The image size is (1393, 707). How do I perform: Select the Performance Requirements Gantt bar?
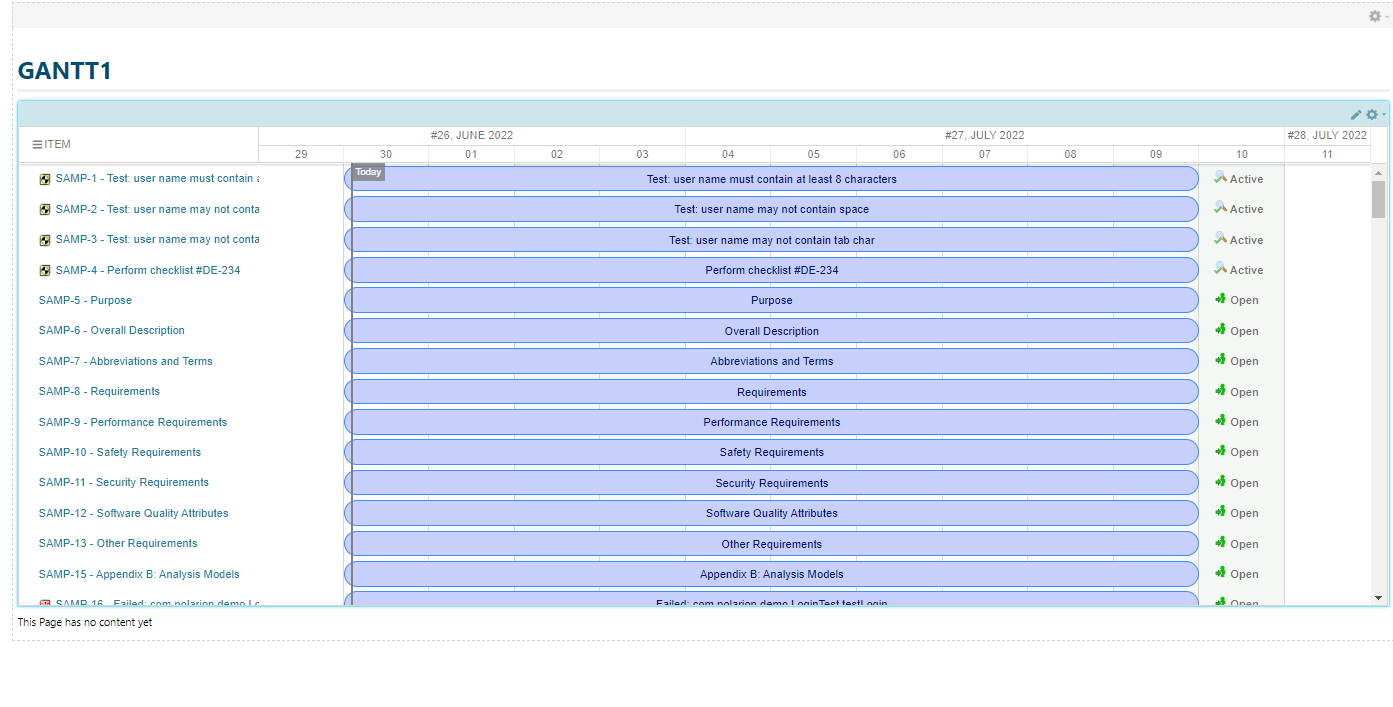[x=771, y=422]
